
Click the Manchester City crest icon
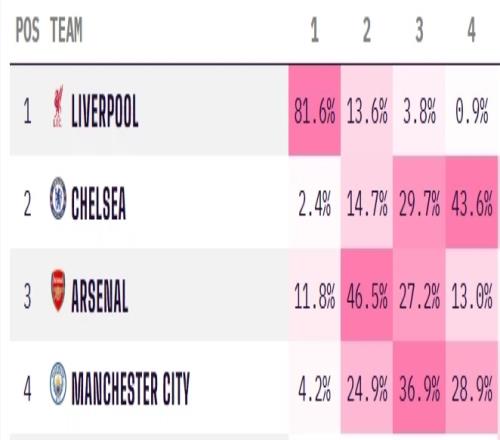point(58,384)
